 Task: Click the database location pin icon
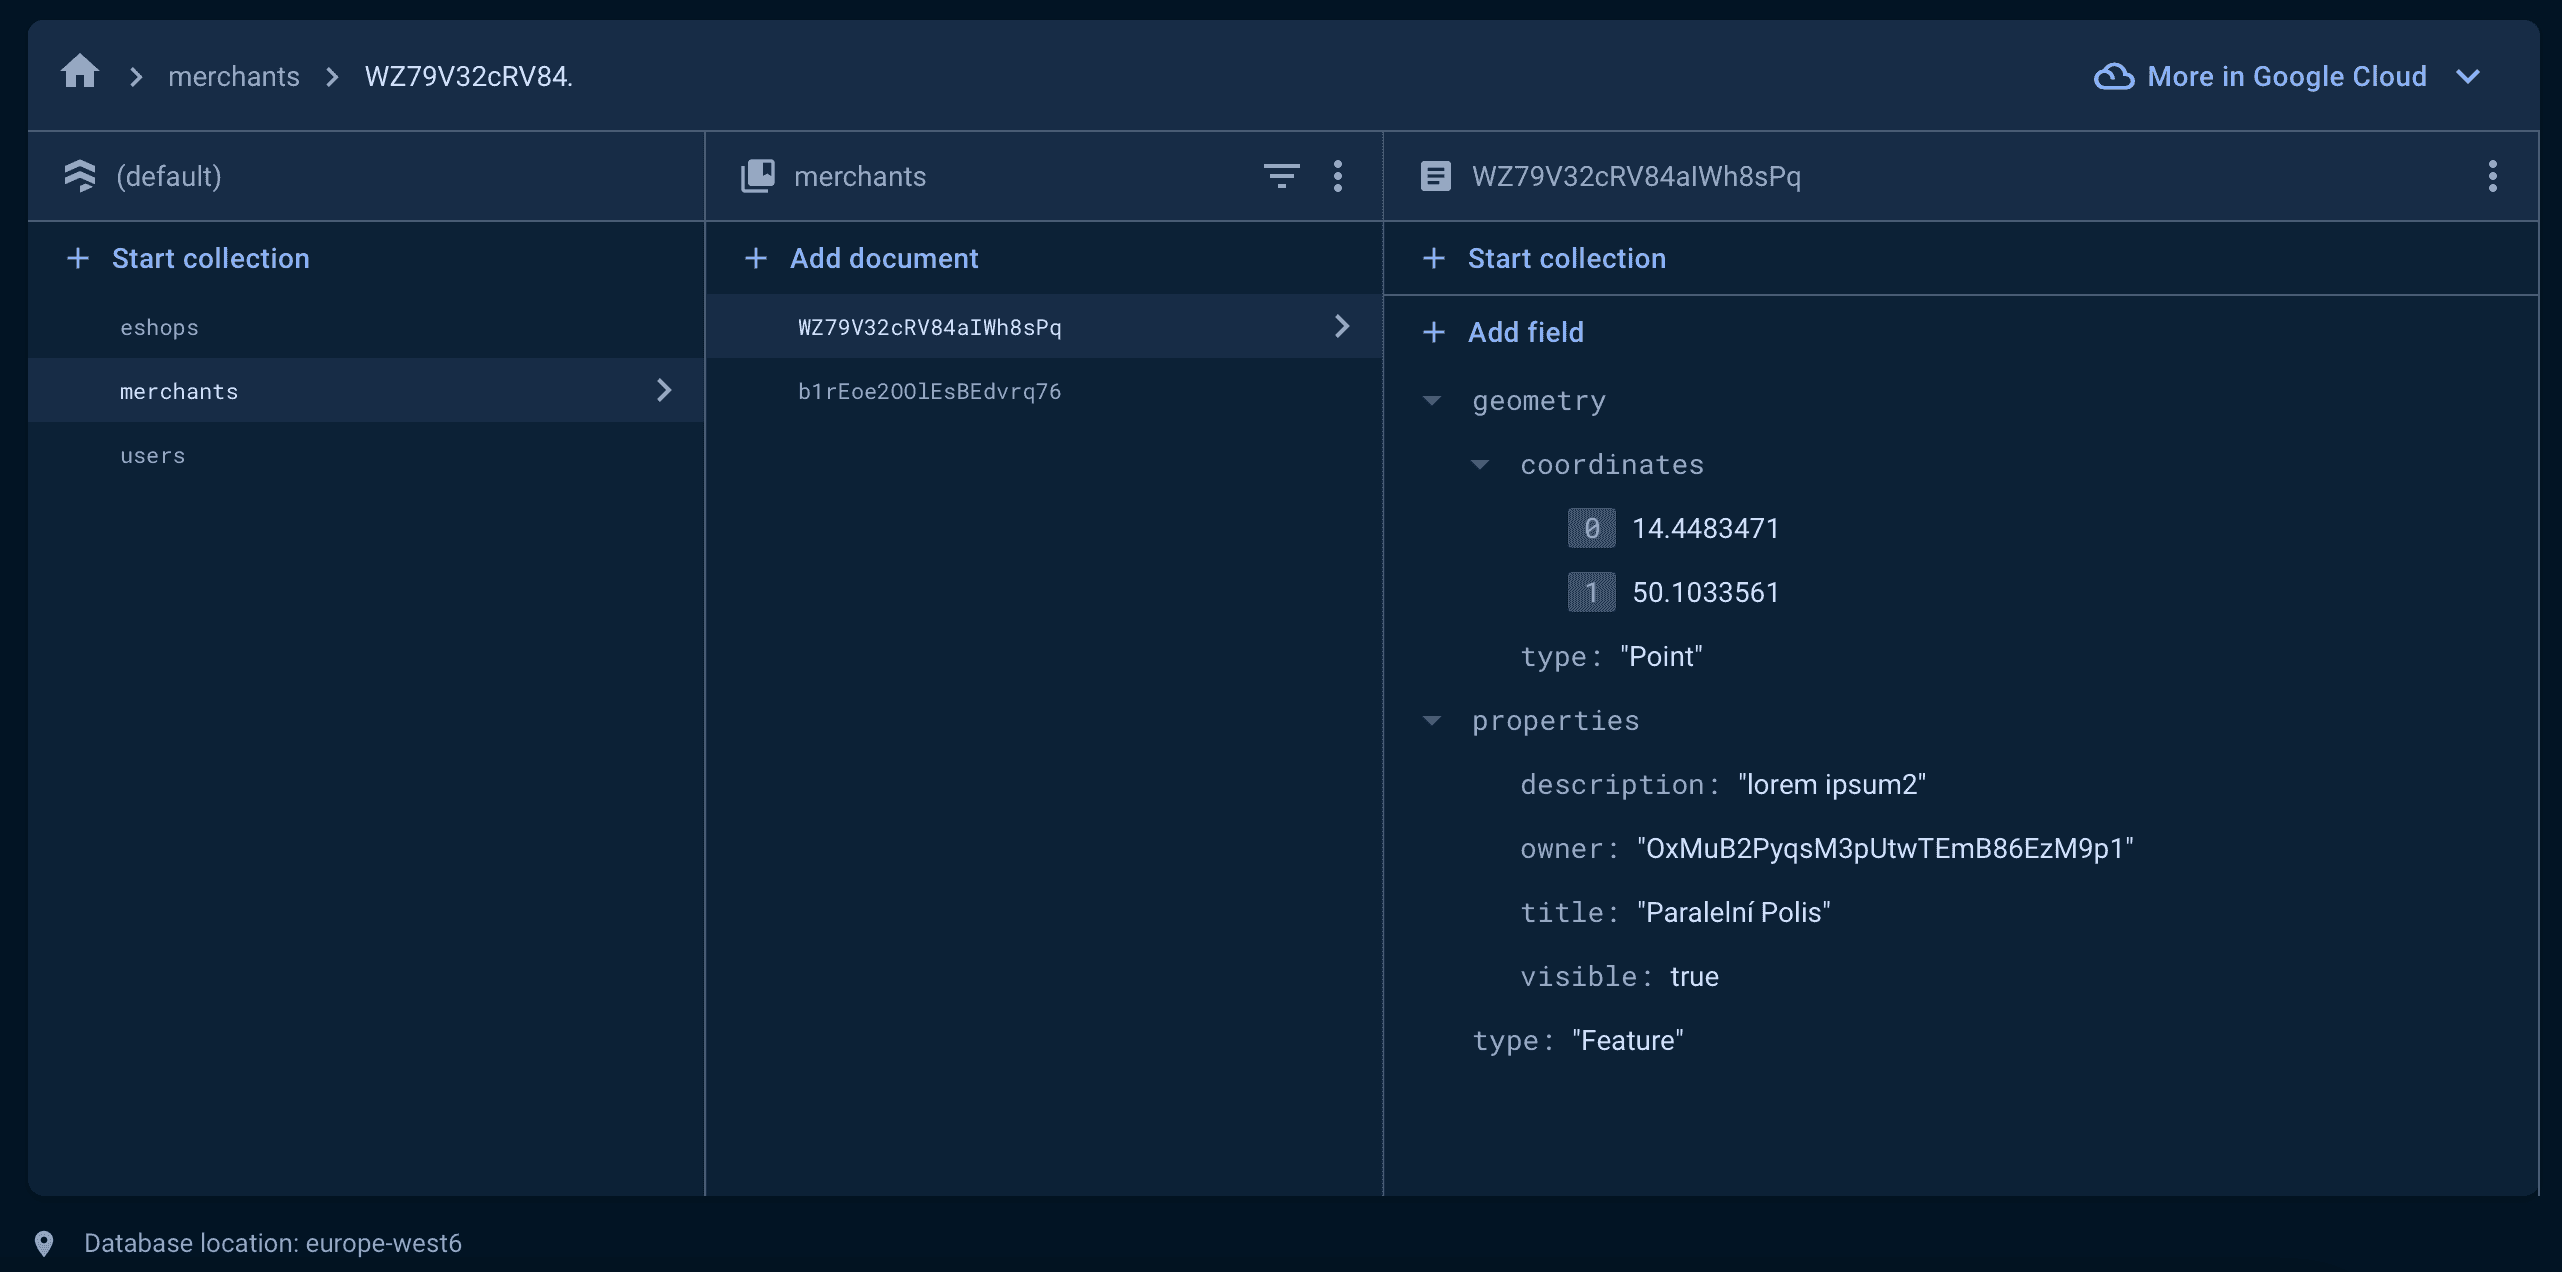[x=44, y=1243]
